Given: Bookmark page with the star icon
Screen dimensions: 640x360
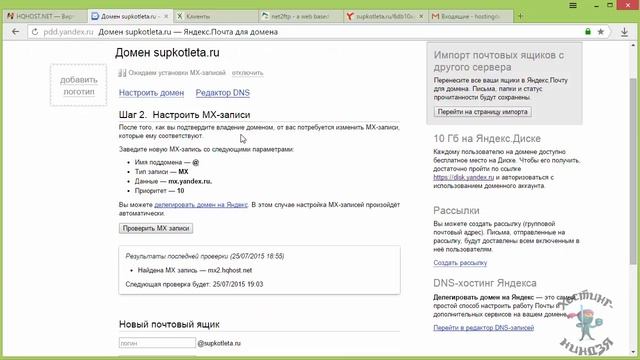Looking at the screenshot, I should (x=600, y=31).
